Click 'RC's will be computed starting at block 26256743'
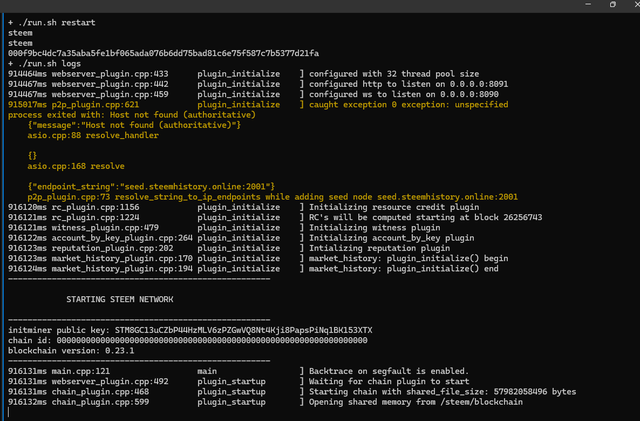 pos(425,217)
